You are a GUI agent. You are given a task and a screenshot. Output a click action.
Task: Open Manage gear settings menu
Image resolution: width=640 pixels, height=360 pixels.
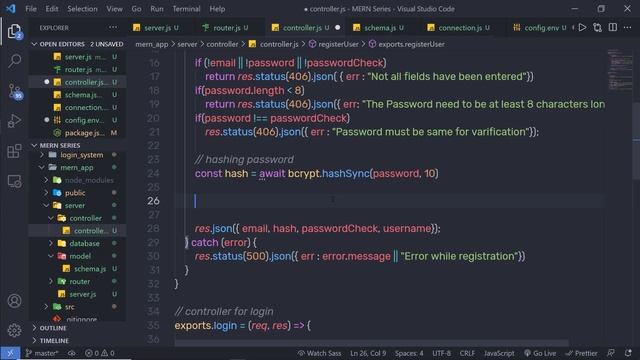[14, 330]
